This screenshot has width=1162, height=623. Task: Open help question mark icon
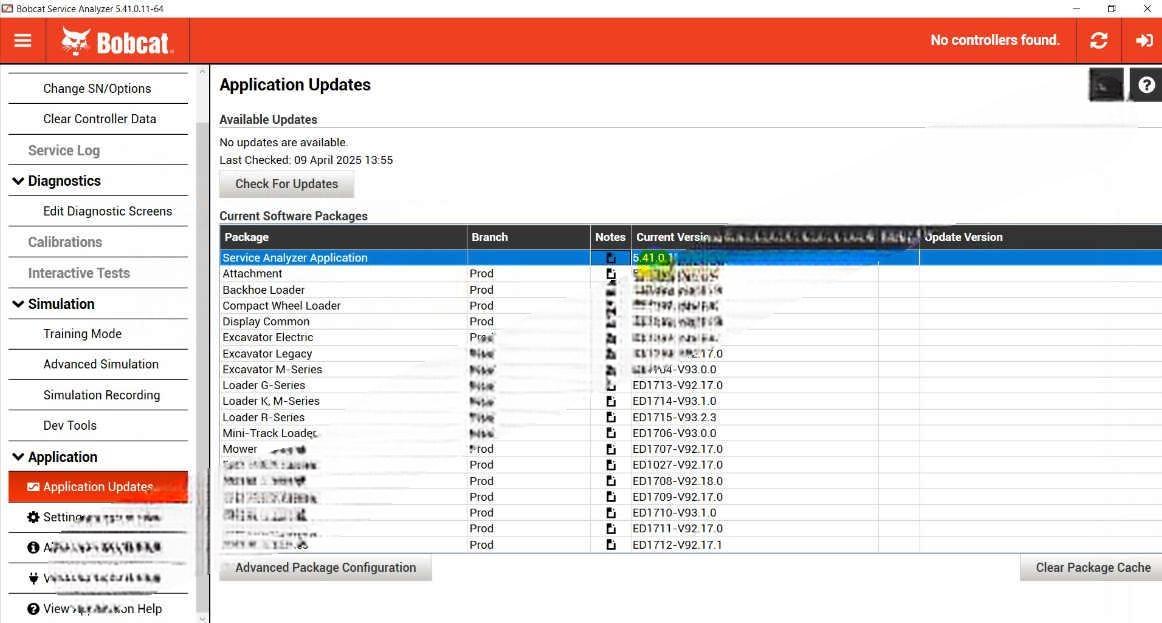1146,85
